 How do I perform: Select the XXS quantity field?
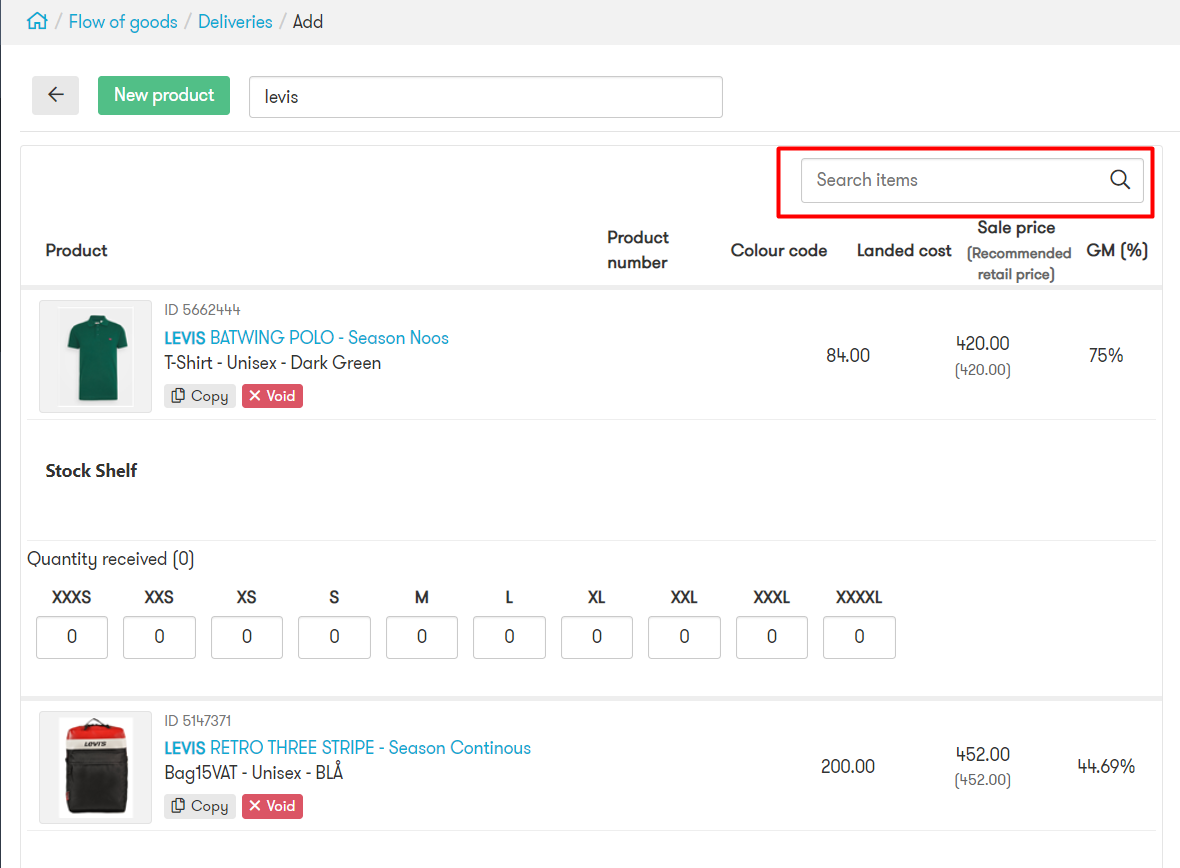coord(160,637)
